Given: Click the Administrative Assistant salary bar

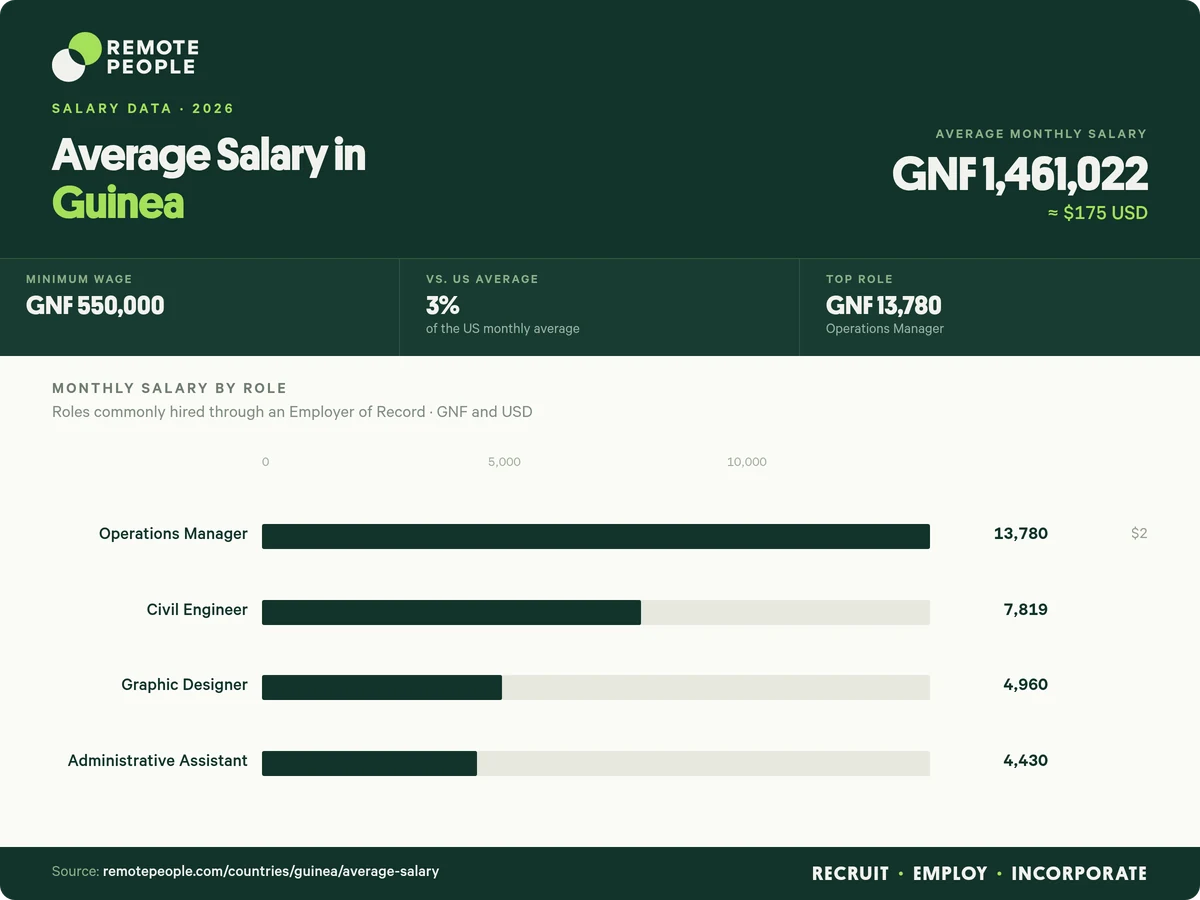Looking at the screenshot, I should (x=369, y=763).
